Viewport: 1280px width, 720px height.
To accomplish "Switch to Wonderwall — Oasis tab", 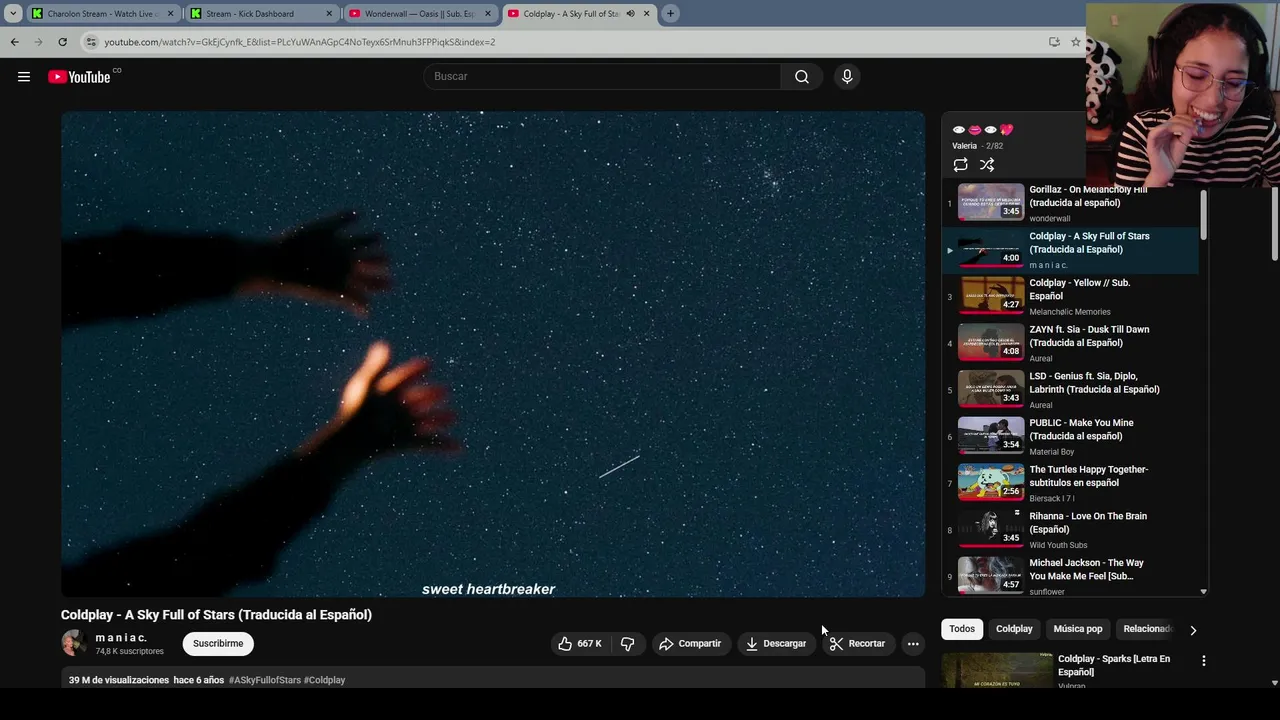I will point(420,14).
